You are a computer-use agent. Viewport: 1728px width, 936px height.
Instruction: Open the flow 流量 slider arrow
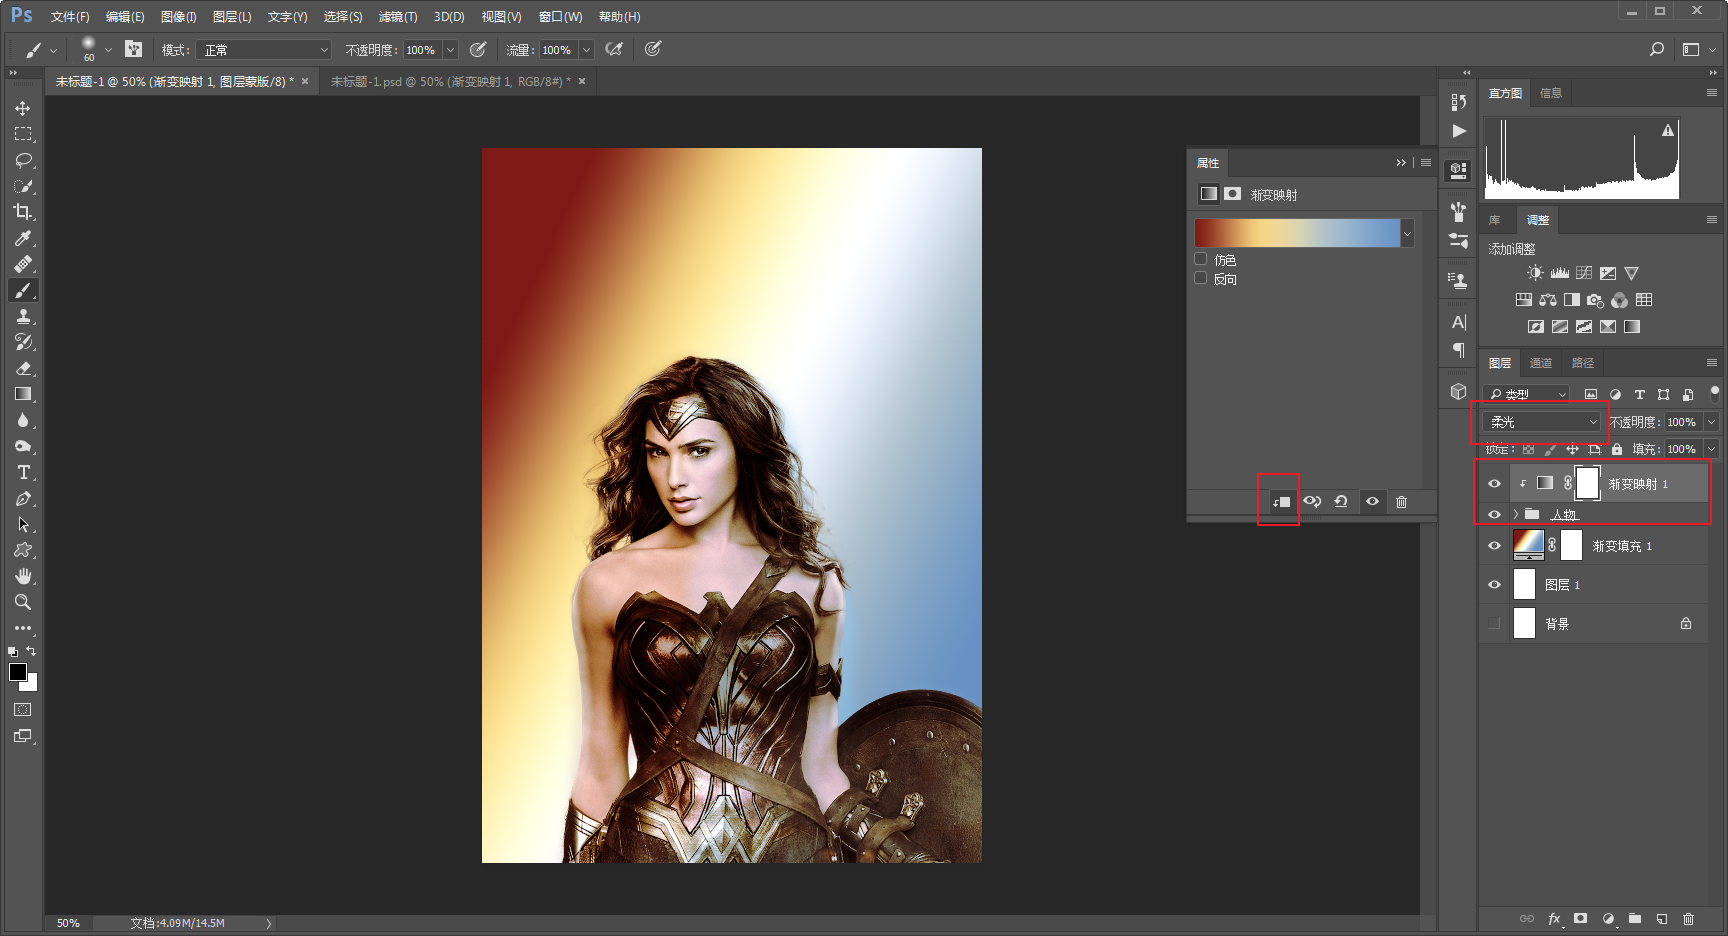coord(586,50)
